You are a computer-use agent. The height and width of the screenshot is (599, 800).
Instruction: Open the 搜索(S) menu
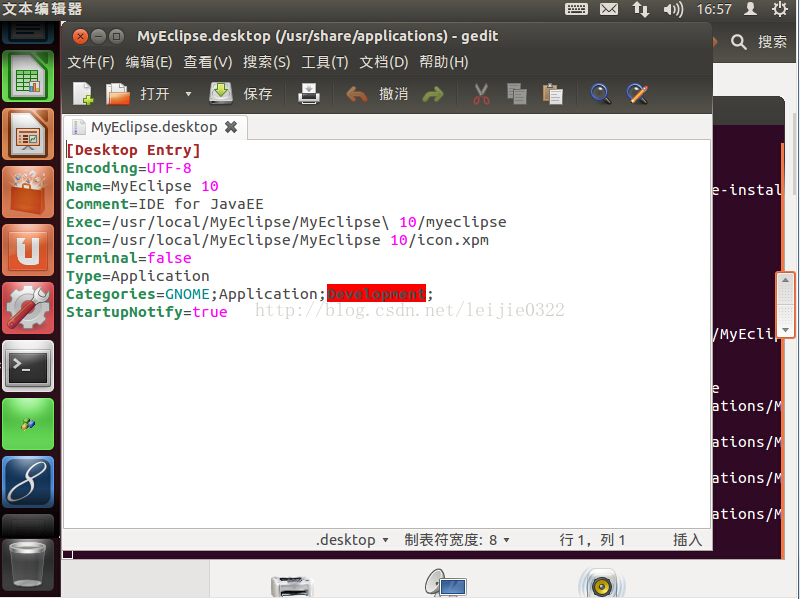point(266,62)
